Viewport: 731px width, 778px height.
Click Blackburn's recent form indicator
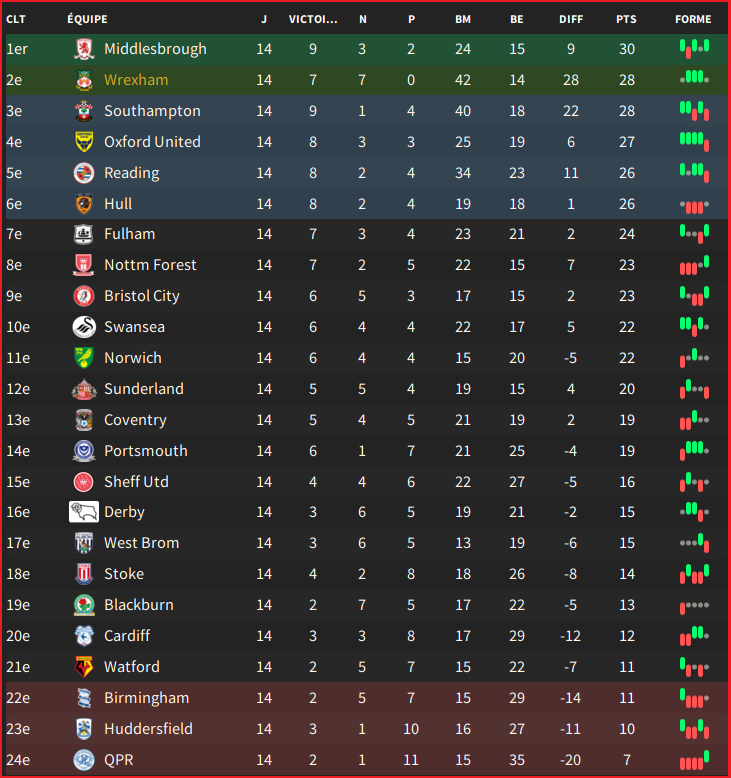tap(694, 605)
